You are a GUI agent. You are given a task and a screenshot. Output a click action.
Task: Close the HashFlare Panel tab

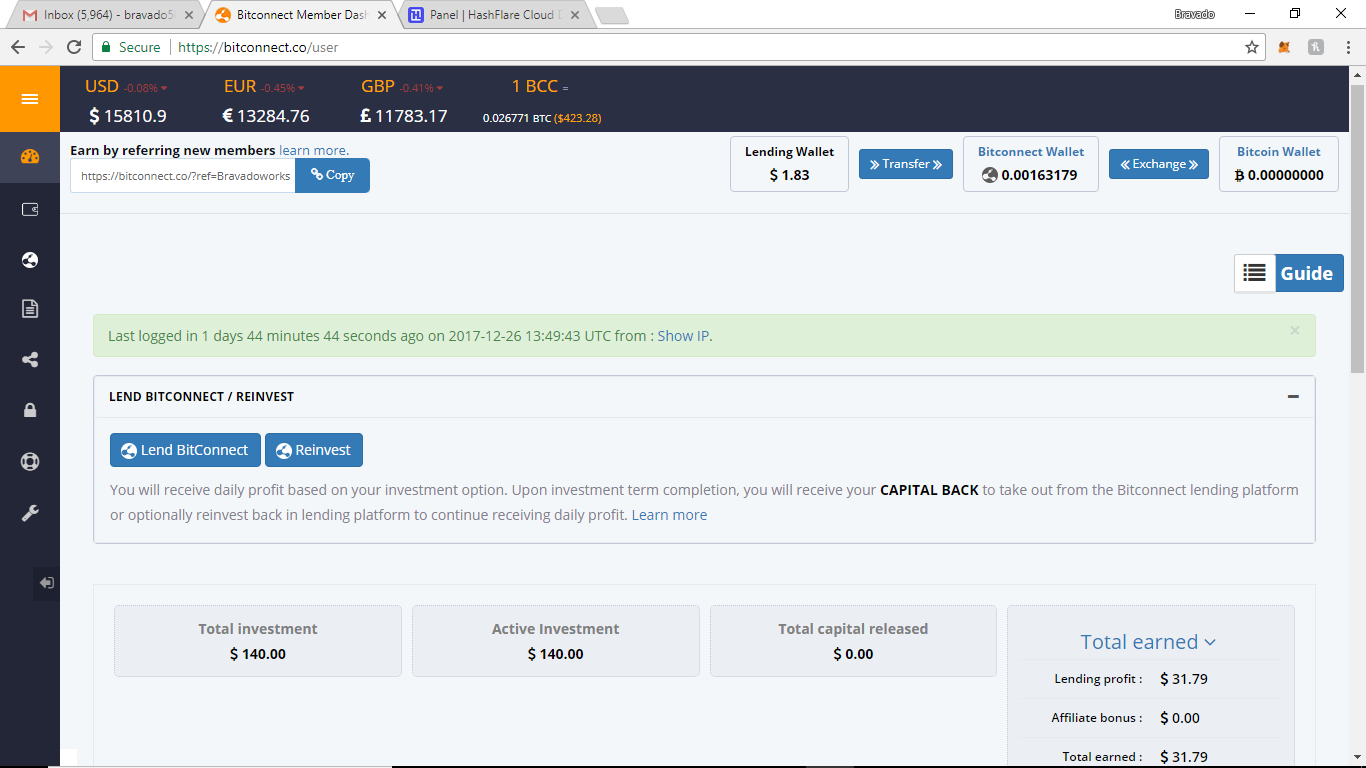point(574,15)
